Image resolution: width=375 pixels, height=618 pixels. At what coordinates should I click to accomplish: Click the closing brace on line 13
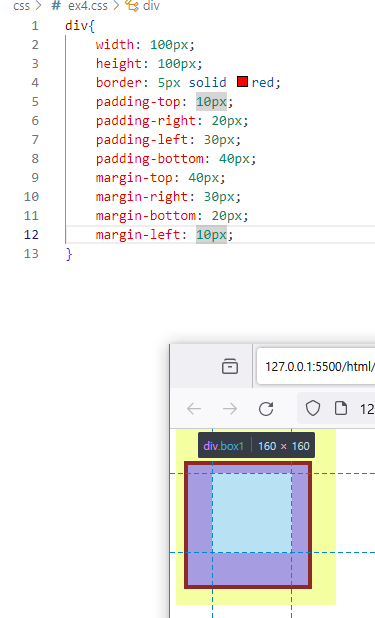[69, 254]
